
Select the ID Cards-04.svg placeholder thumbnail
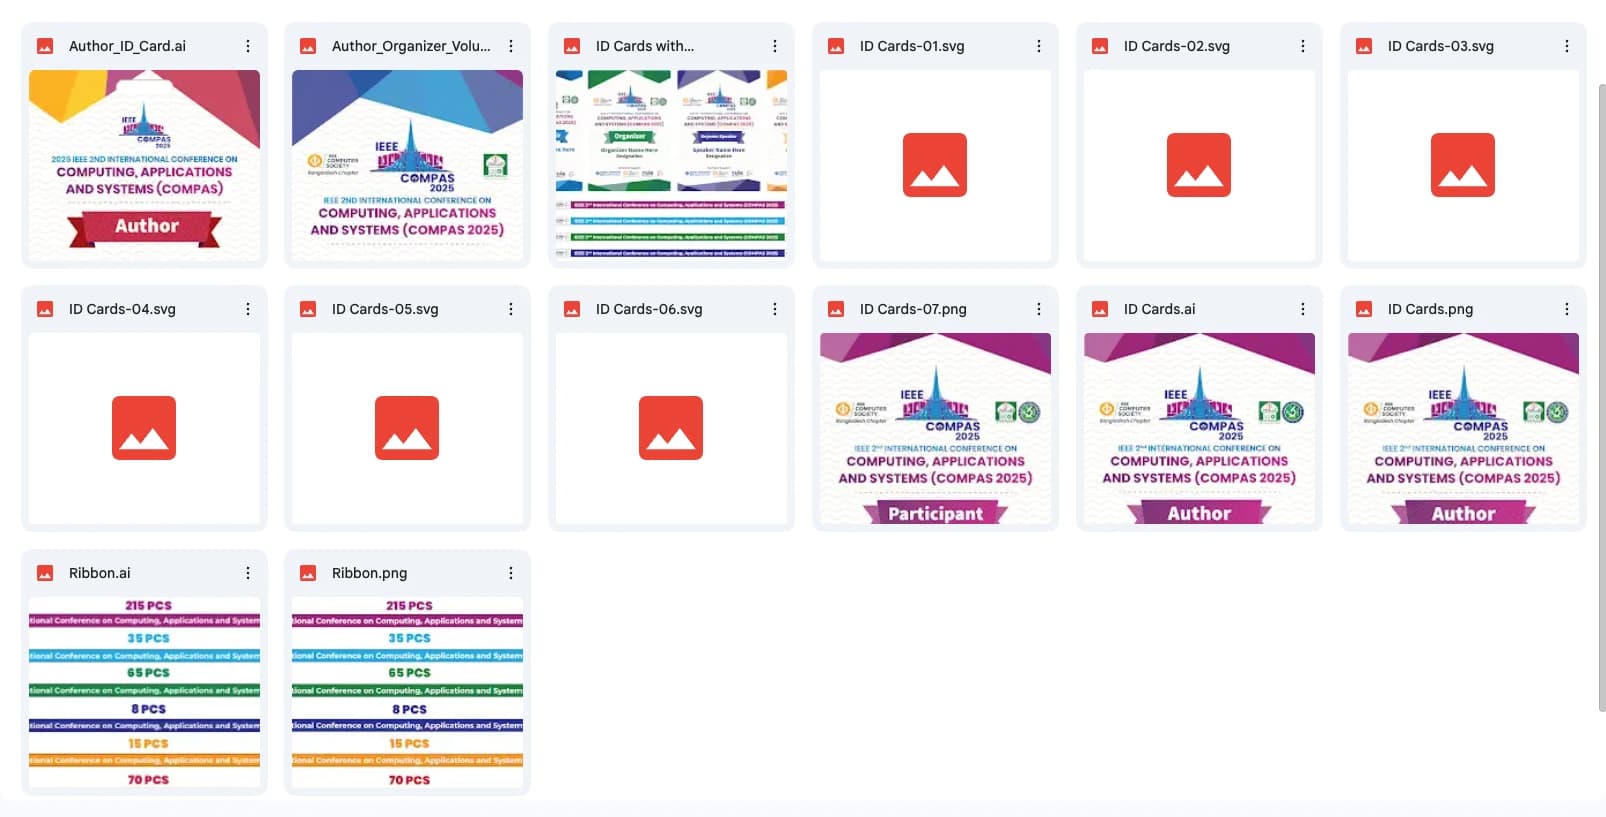tap(144, 428)
